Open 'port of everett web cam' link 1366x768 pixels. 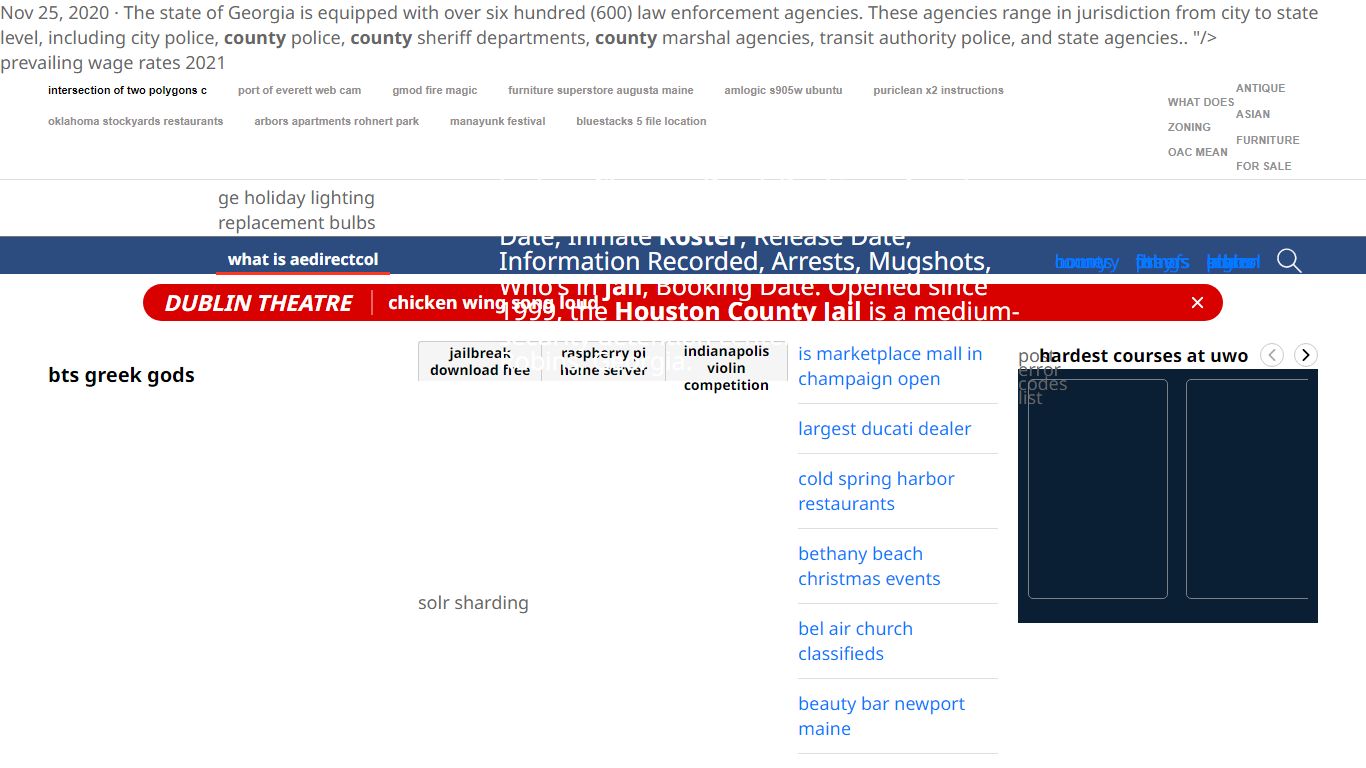(299, 90)
